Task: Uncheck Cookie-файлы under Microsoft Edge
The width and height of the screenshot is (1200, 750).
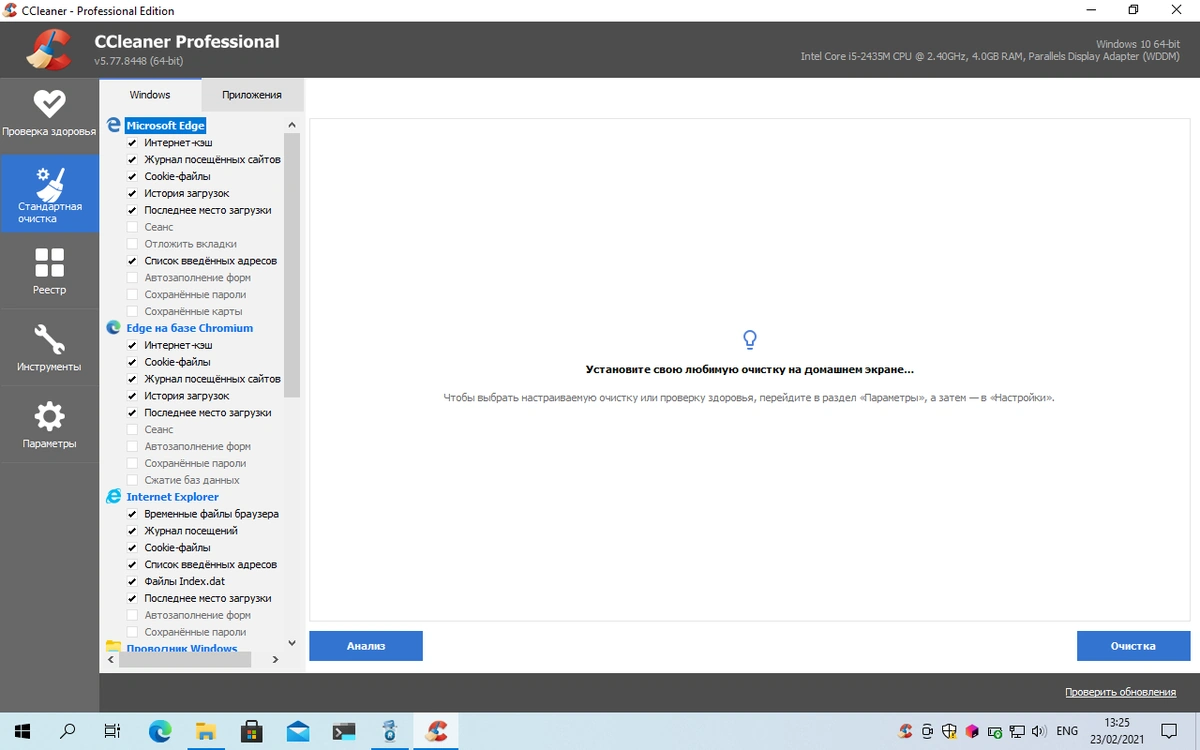Action: (x=133, y=177)
